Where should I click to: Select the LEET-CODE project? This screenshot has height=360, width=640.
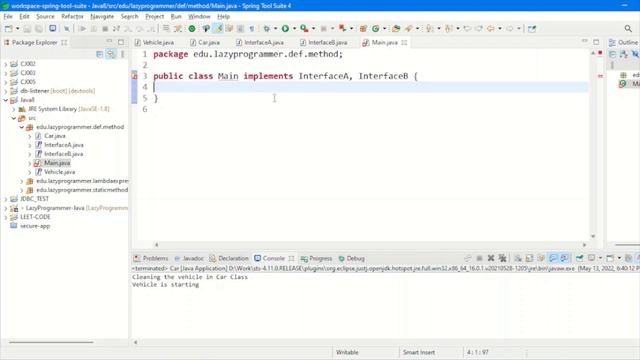click(35, 217)
